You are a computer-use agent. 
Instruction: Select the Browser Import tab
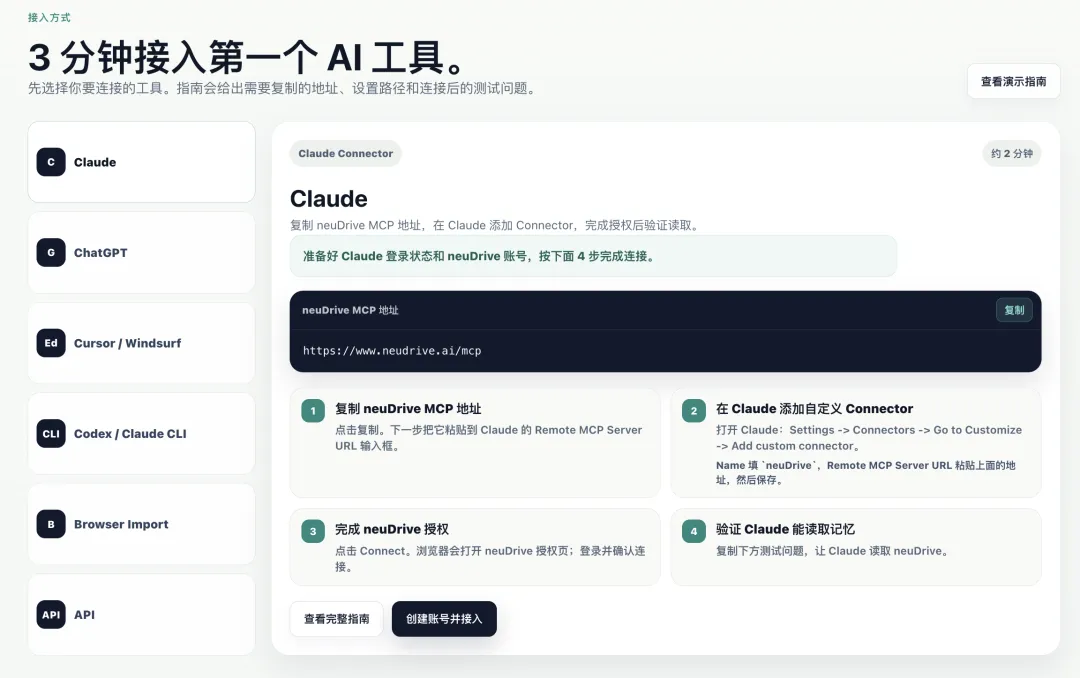click(141, 524)
